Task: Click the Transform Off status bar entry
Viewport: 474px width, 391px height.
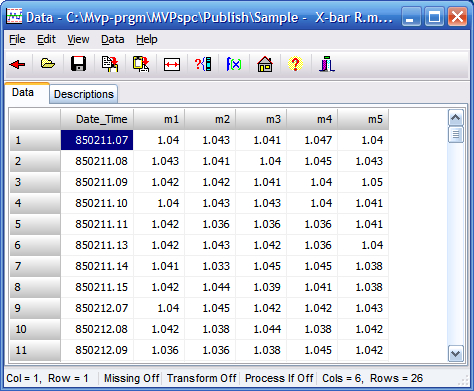Action: pyautogui.click(x=201, y=378)
